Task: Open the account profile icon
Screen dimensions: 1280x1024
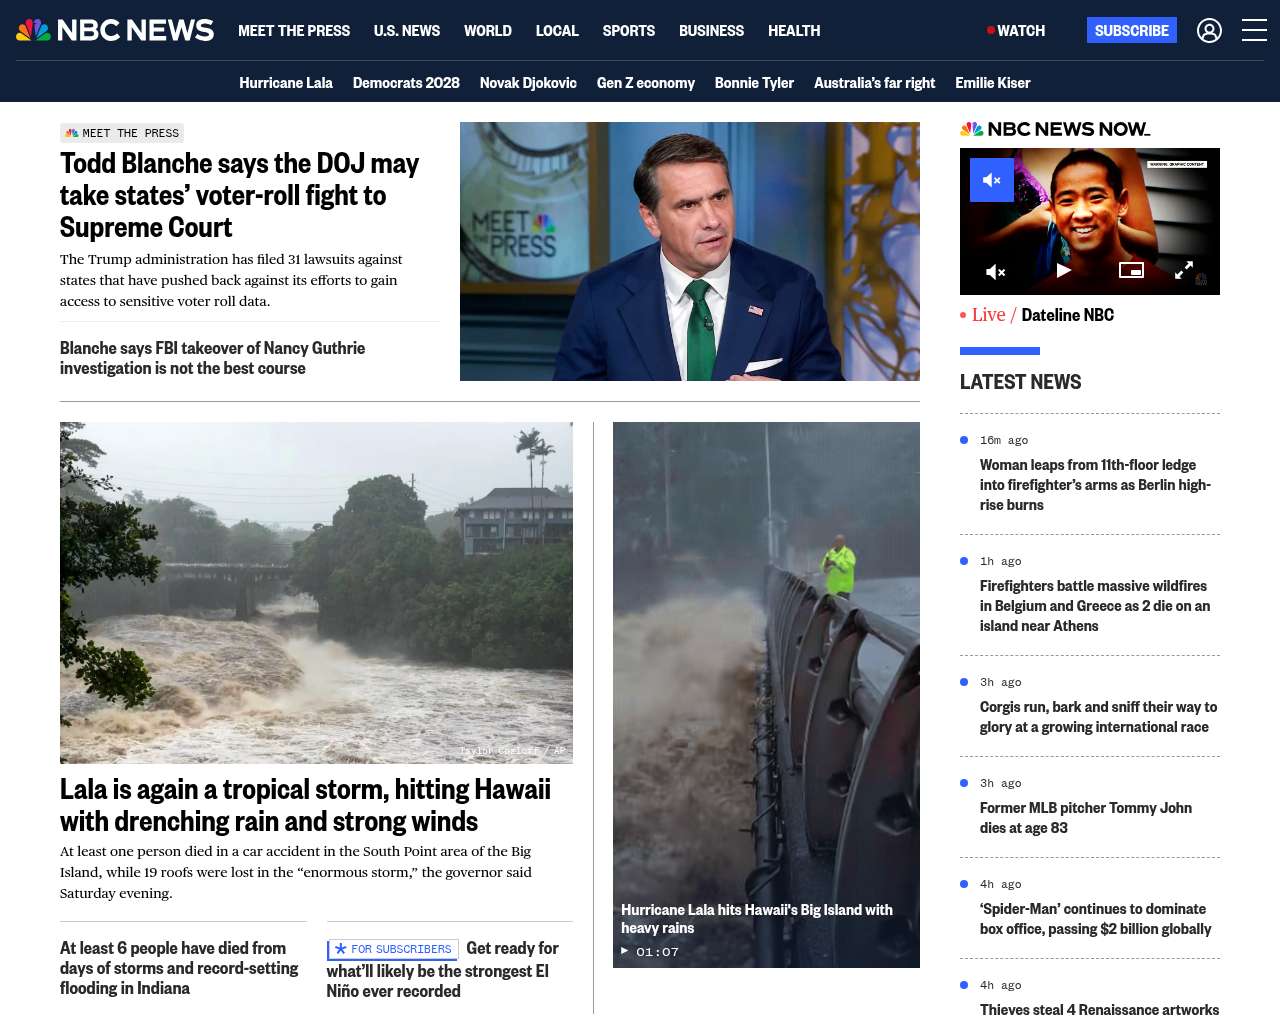Action: click(1209, 31)
